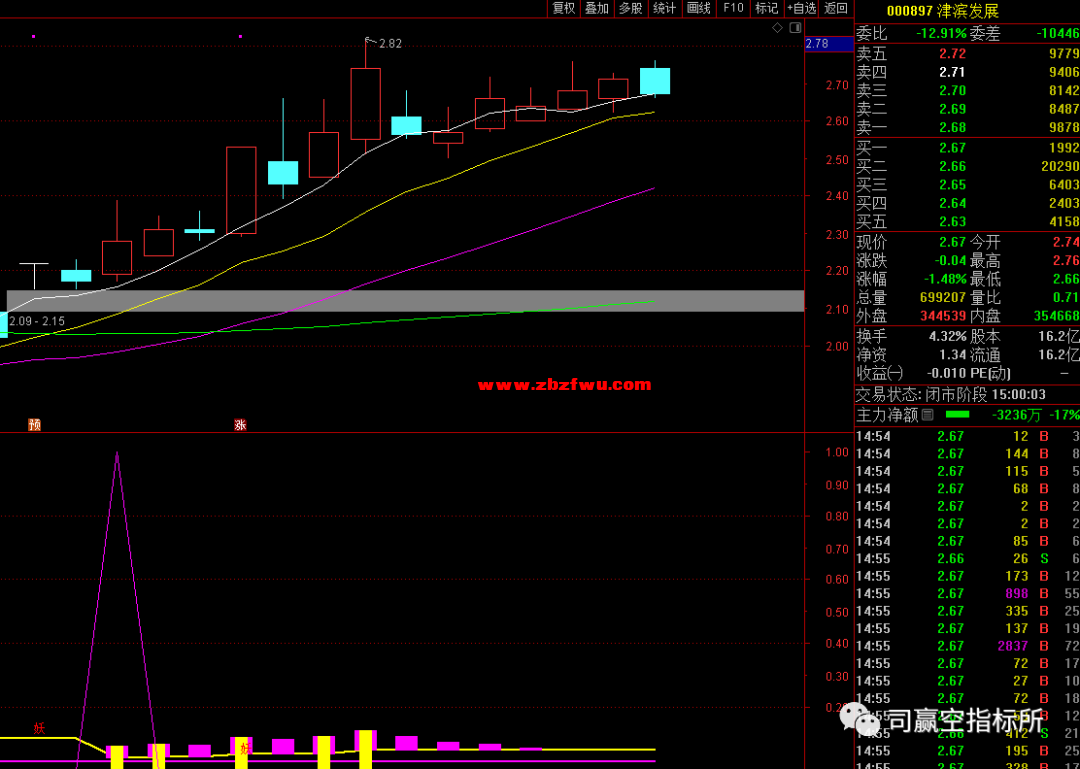Click the 换手 4.32% value
Viewport: 1080px width, 769px height.
click(948, 337)
